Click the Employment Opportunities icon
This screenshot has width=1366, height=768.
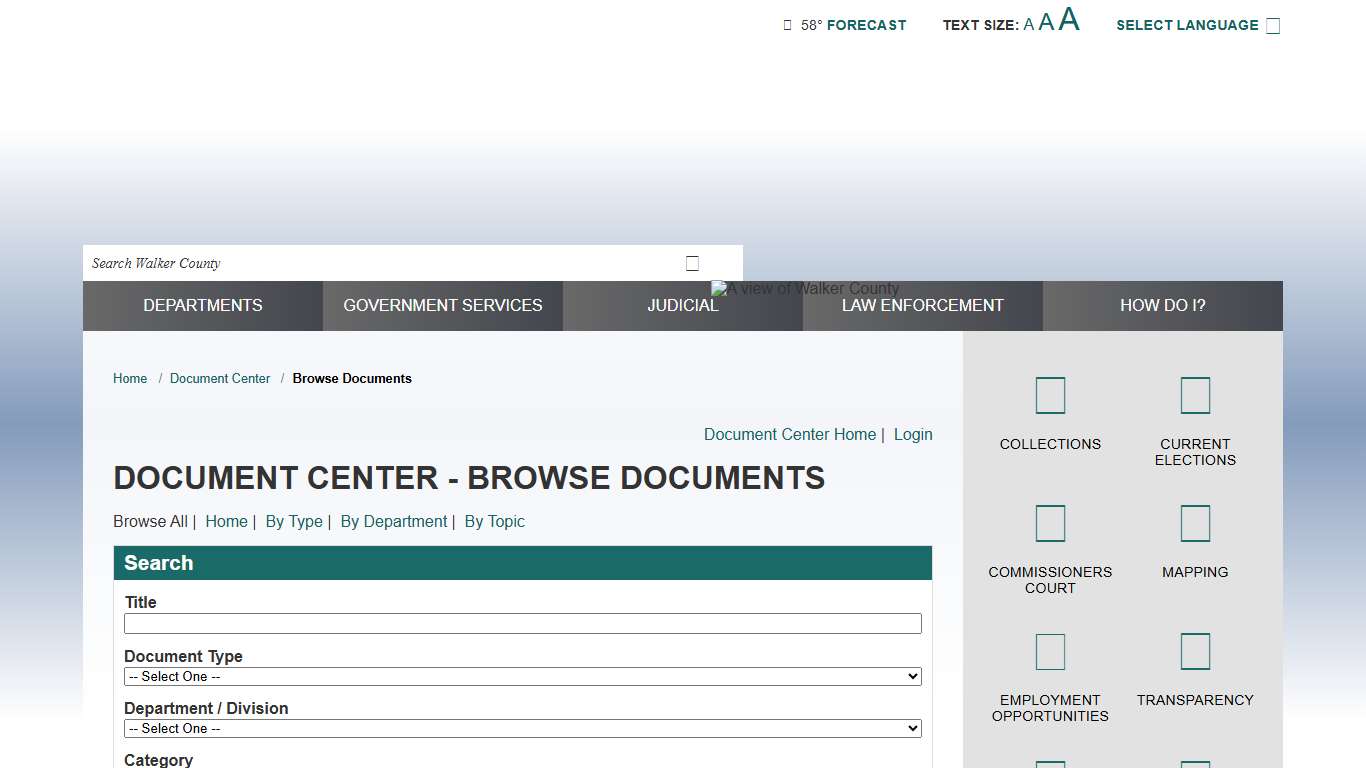1050,651
